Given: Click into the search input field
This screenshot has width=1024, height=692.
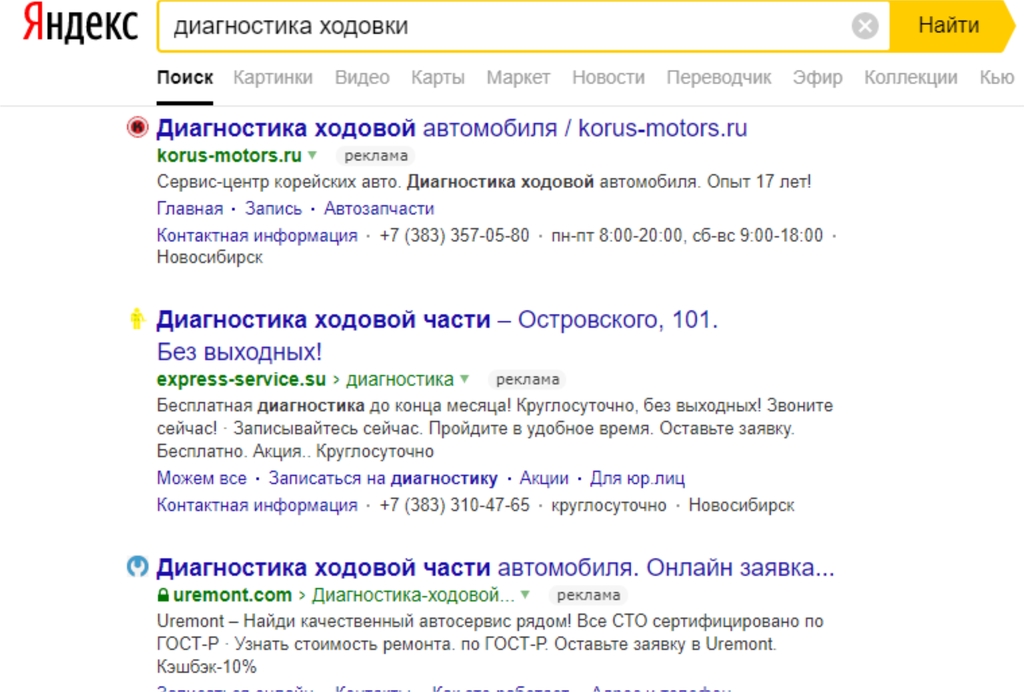Looking at the screenshot, I should (500, 26).
